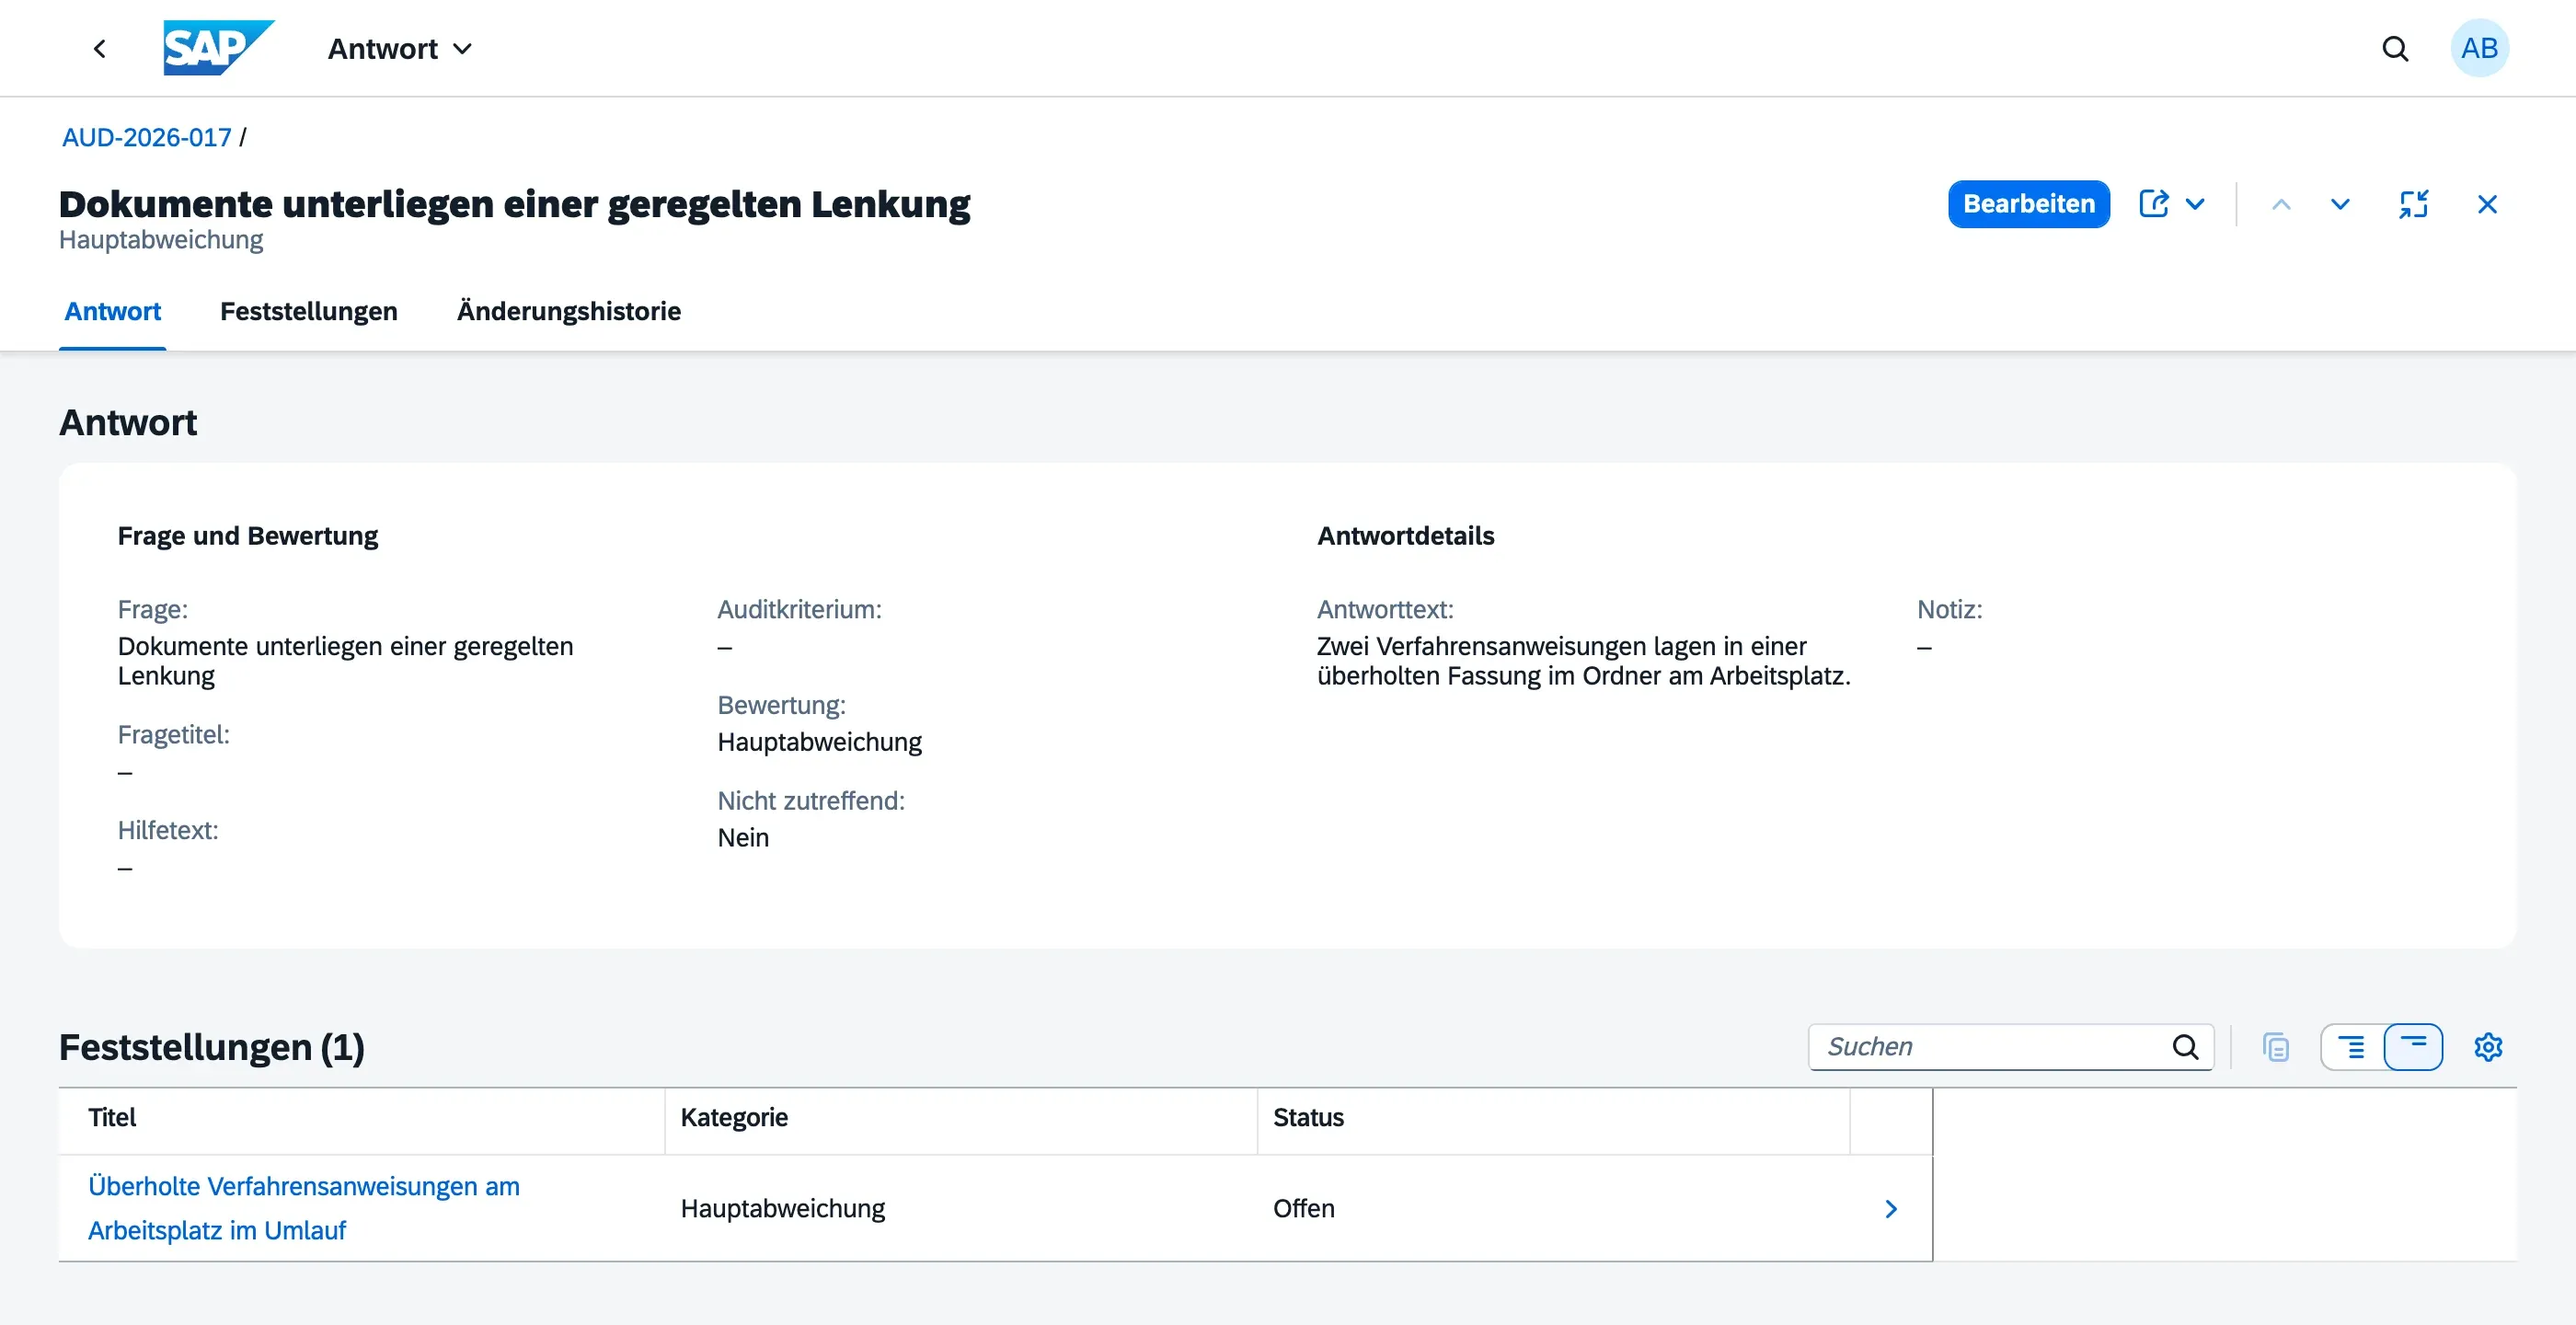
Task: Click the Hauptabweichung subtitle under title
Action: 161,240
